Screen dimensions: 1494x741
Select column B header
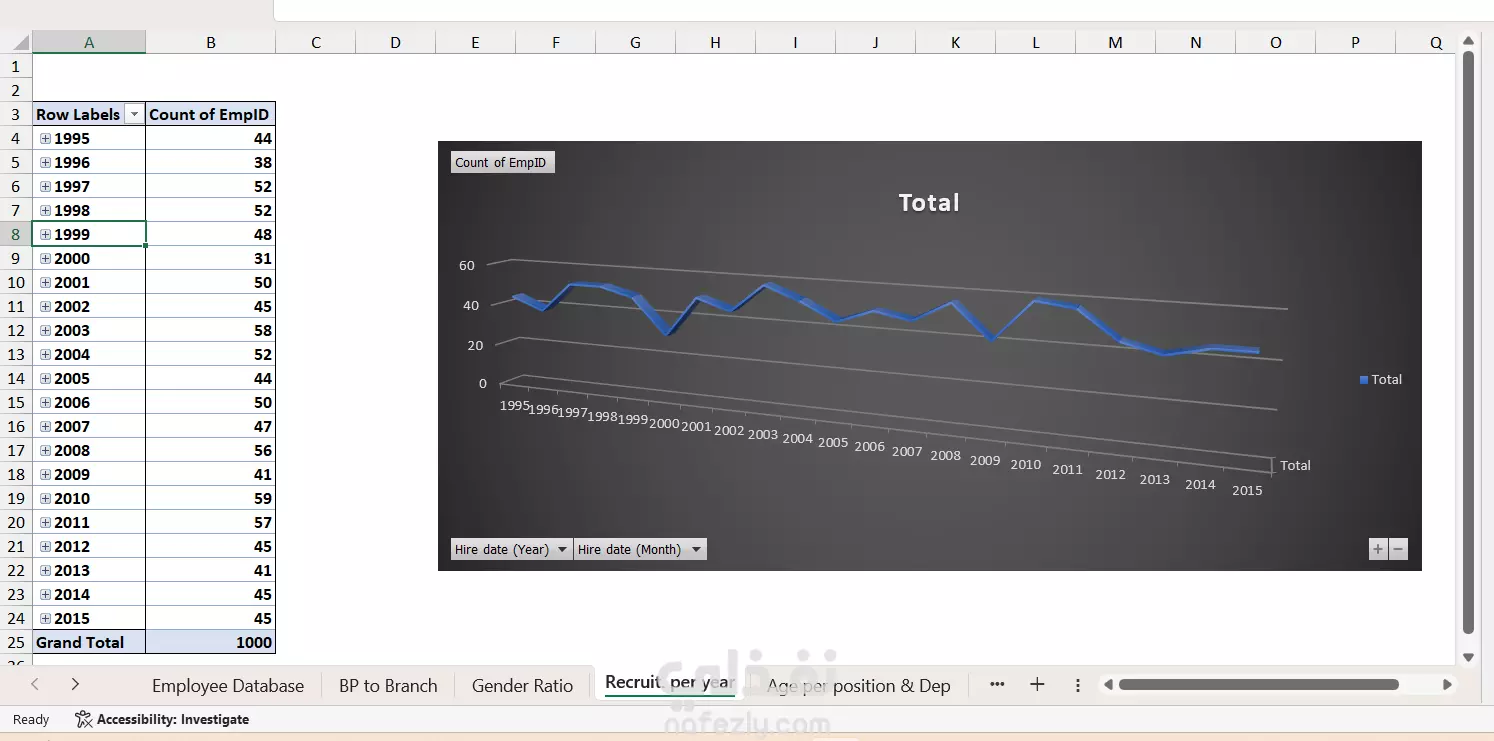pyautogui.click(x=210, y=42)
